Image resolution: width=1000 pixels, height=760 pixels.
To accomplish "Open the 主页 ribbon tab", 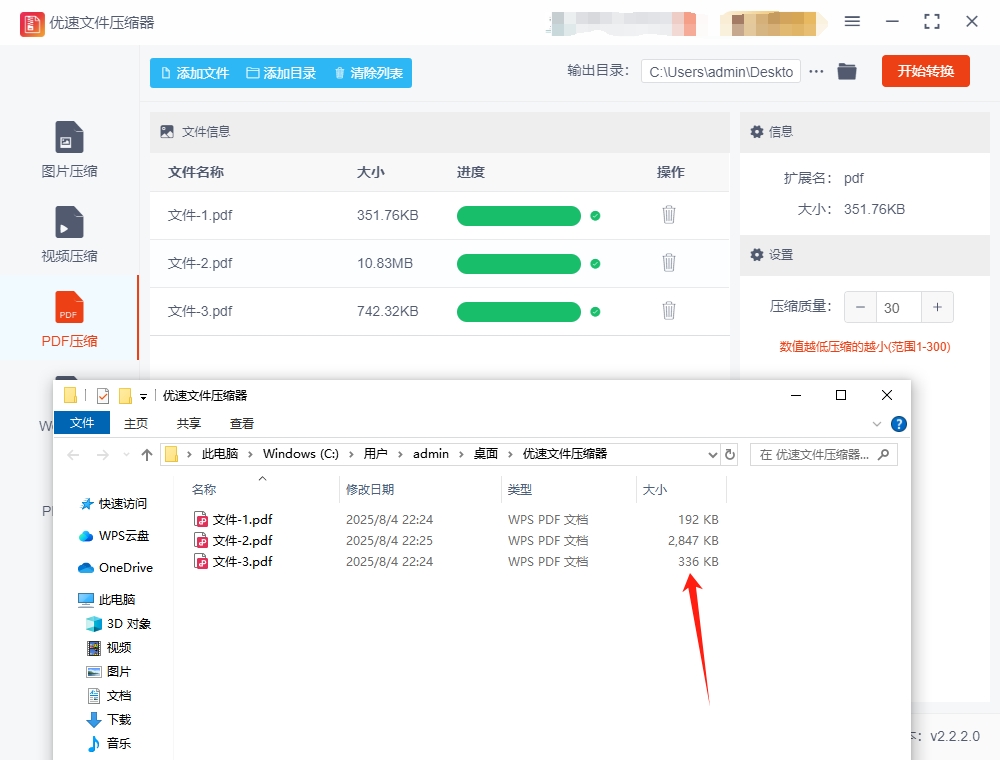I will click(x=136, y=423).
